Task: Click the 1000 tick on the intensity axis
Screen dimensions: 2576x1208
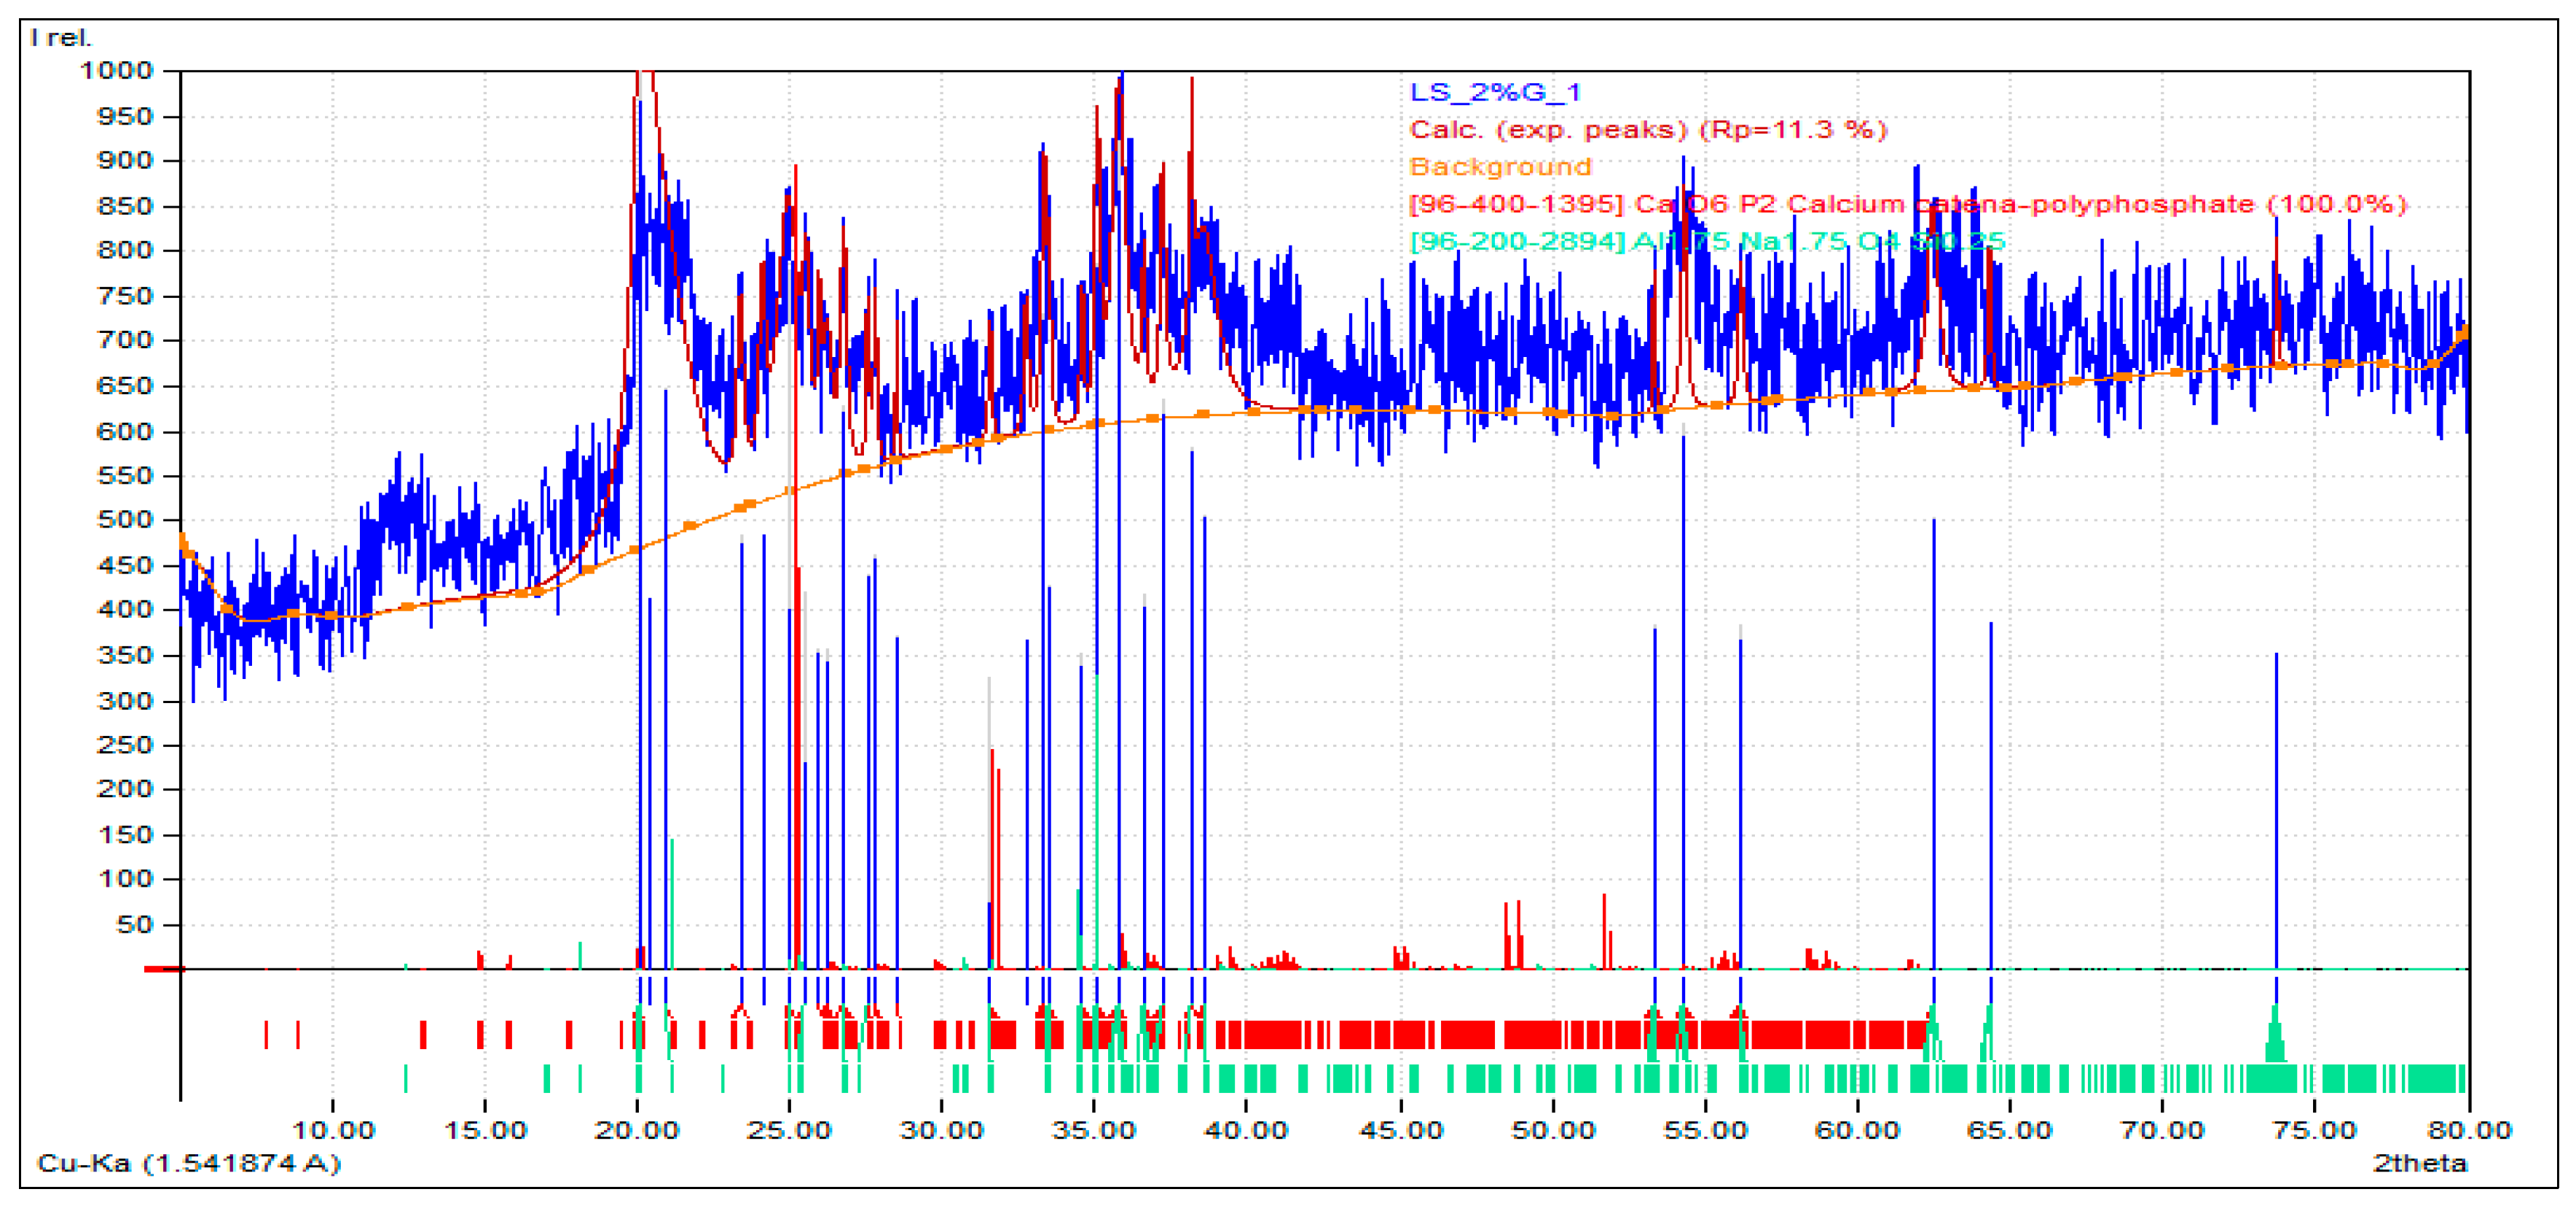Action: [x=116, y=71]
